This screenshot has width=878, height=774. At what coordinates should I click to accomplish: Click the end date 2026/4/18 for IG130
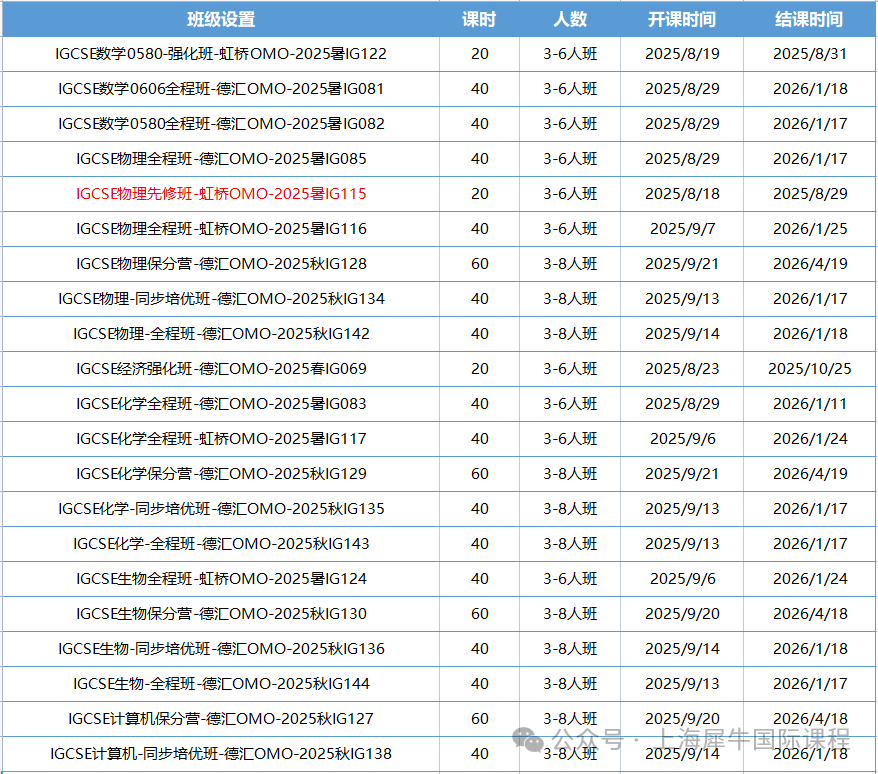(x=810, y=614)
